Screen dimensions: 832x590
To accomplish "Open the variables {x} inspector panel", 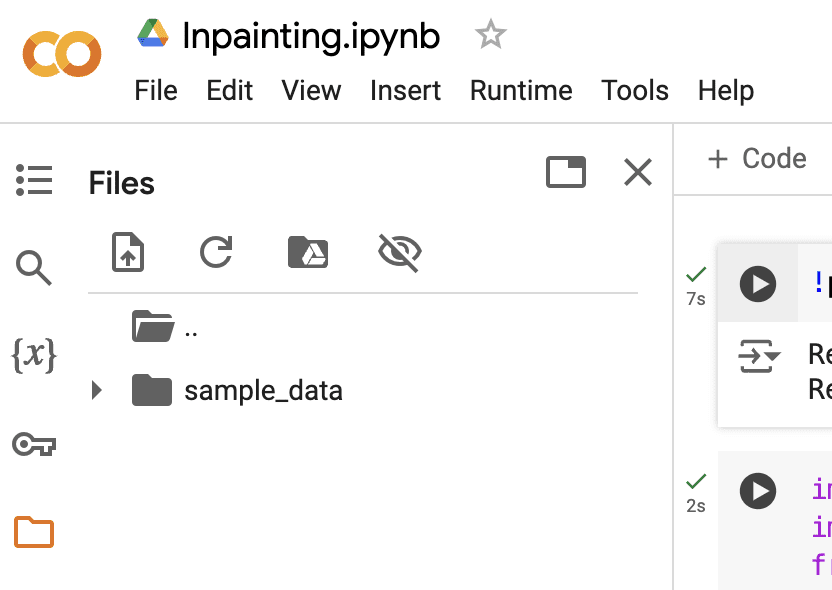I will coord(34,355).
